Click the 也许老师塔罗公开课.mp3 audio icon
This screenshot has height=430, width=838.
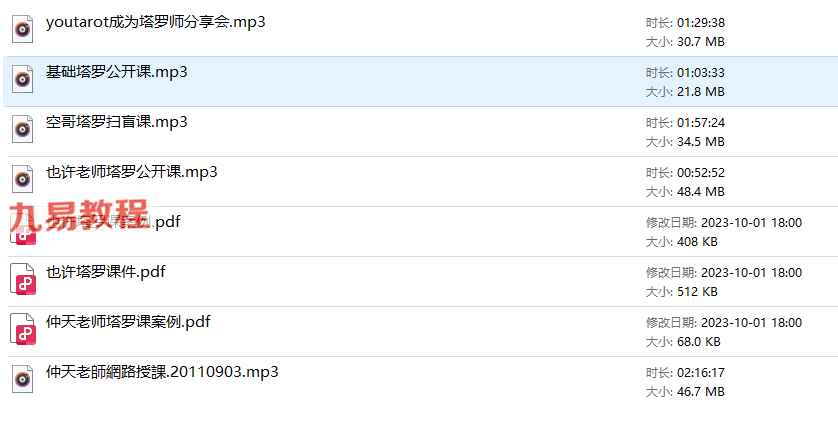22,179
